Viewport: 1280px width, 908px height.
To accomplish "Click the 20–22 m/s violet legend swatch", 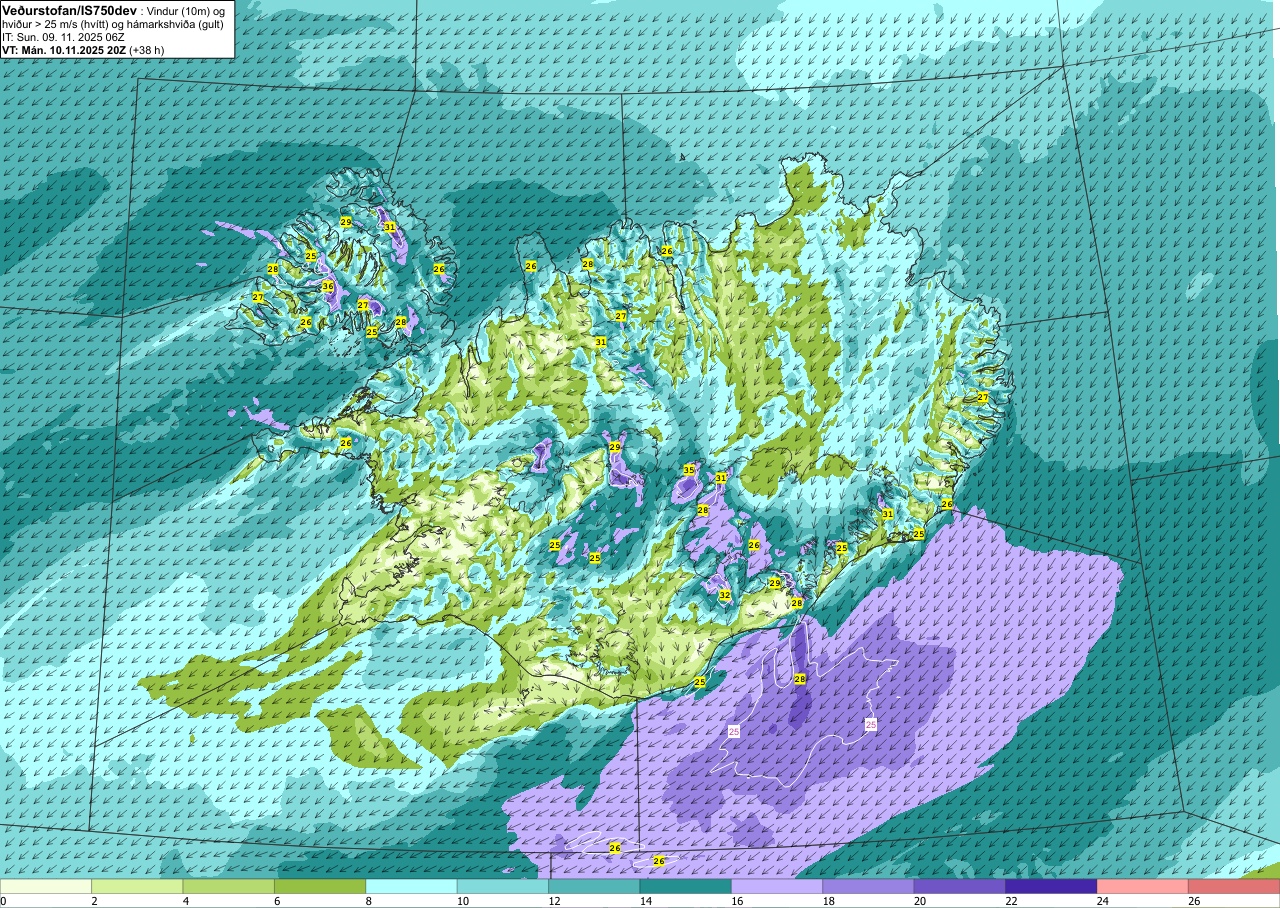I will 959,886.
